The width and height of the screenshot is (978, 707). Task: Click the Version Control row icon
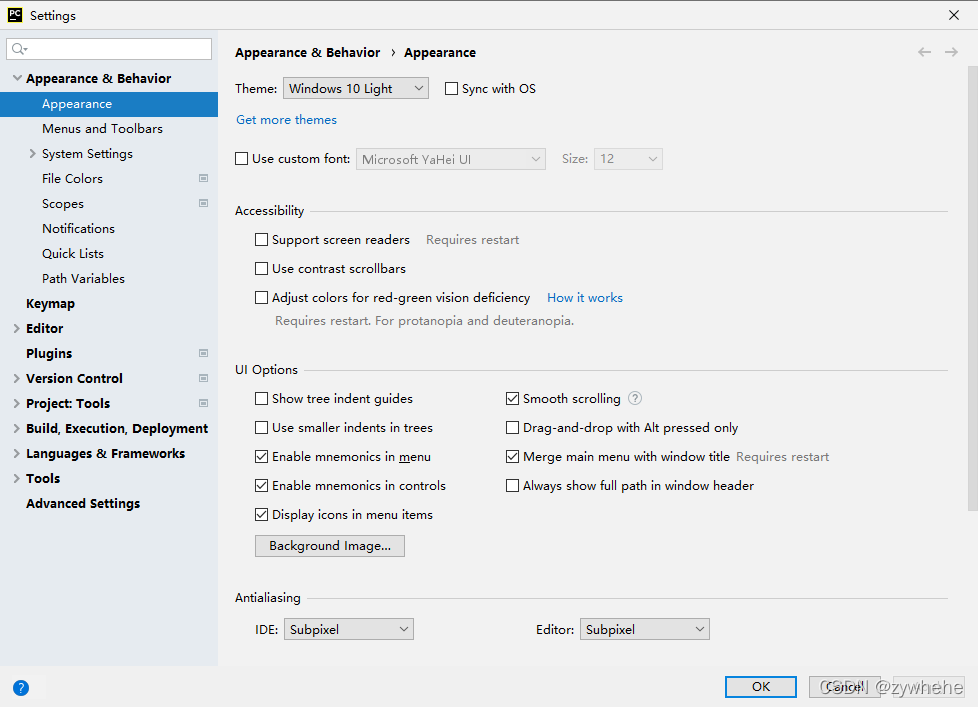(203, 378)
